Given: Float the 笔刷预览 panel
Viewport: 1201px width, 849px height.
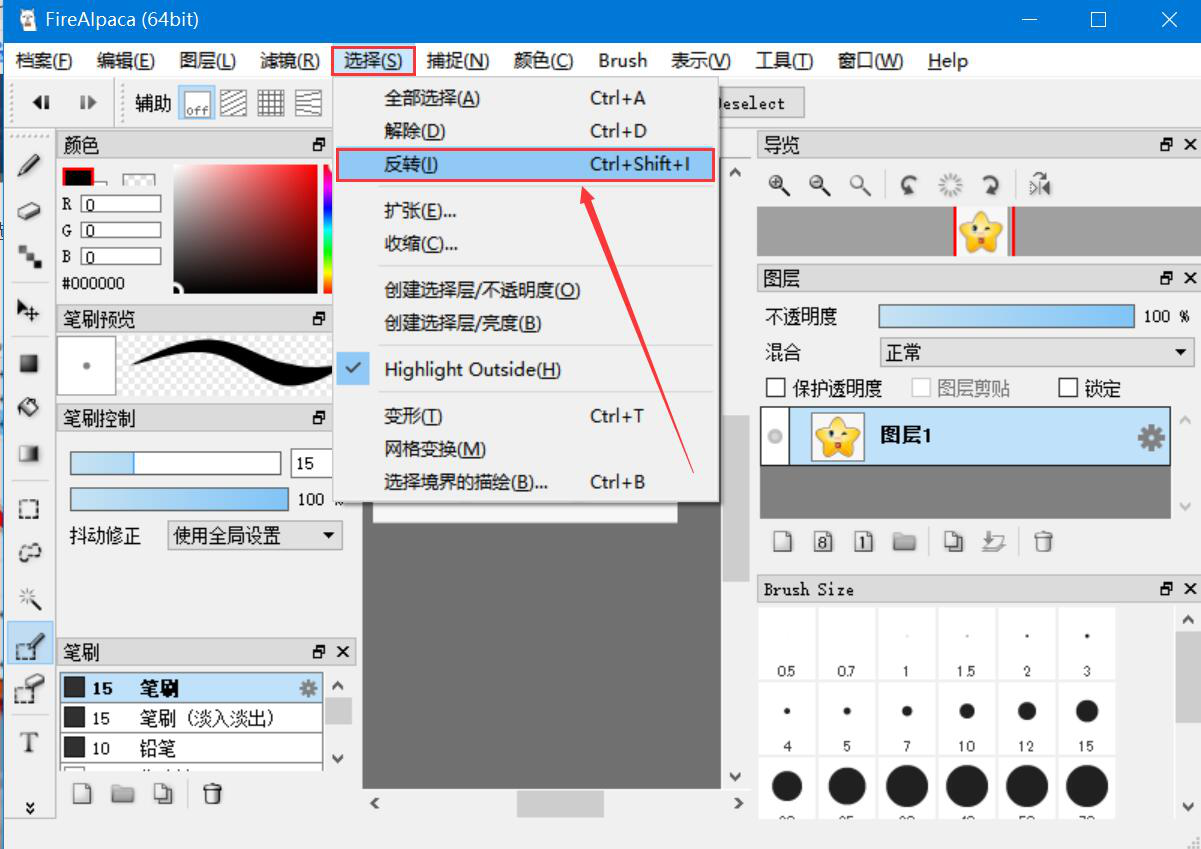Looking at the screenshot, I should (x=319, y=319).
